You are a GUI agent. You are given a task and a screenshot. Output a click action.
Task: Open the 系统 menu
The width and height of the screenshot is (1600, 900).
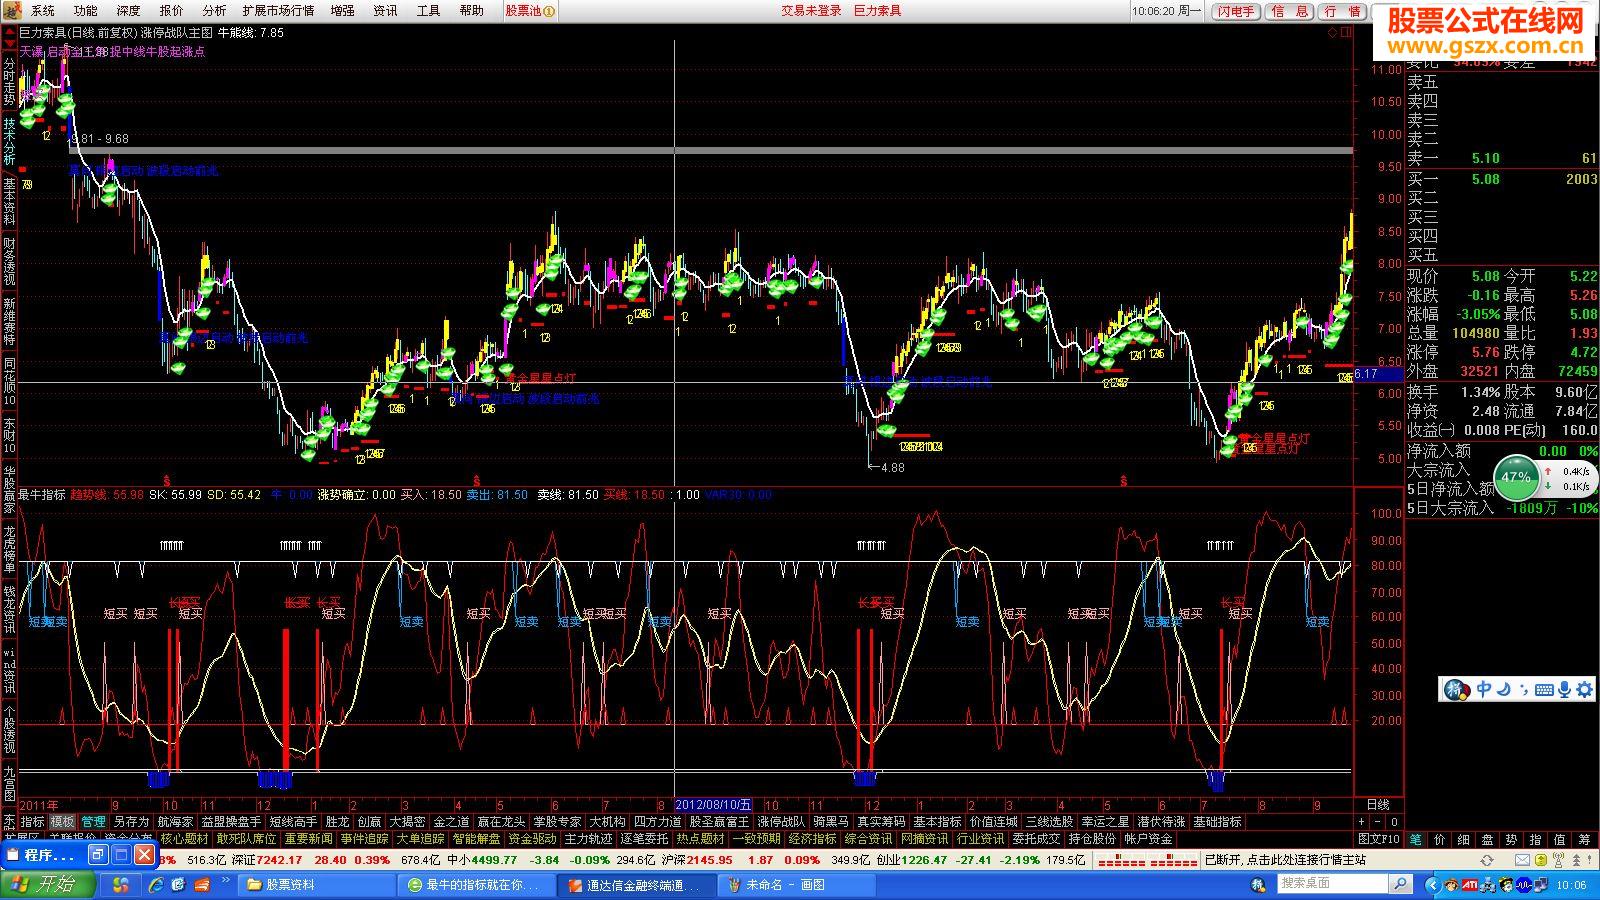point(43,10)
